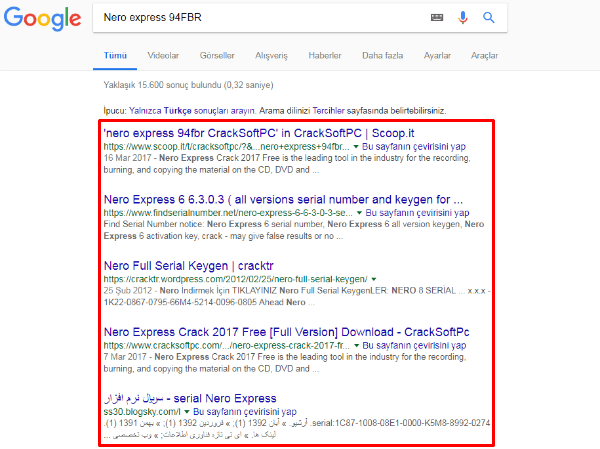Screen dimensions: 600x449
Task: Translate the findserialnumber.net result page
Action: [x=417, y=213]
